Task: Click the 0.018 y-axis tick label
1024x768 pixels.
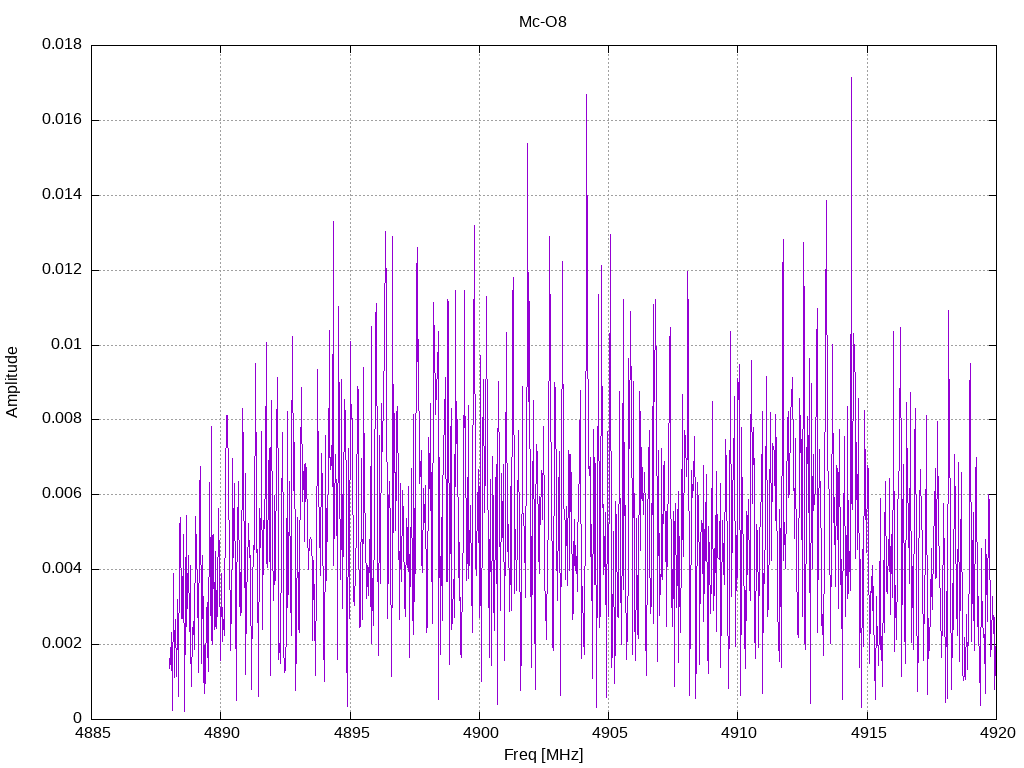Action: 62,44
